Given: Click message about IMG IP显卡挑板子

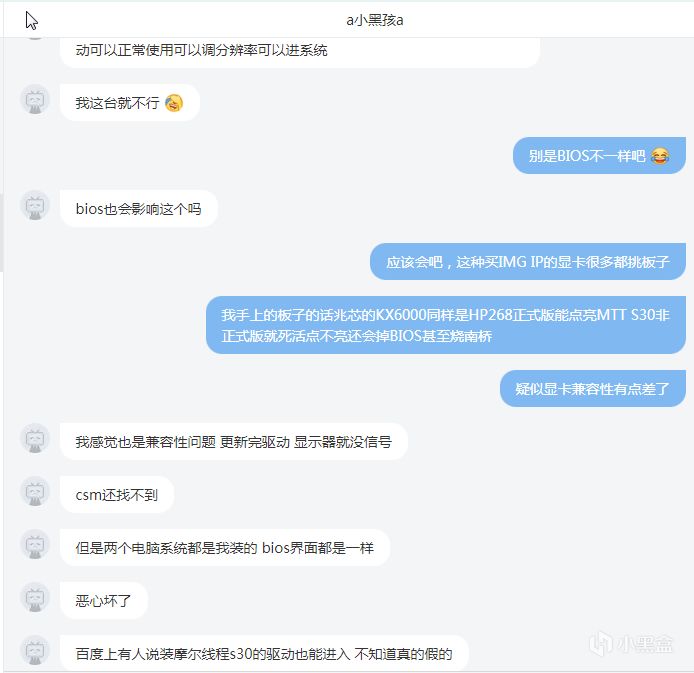Looking at the screenshot, I should point(528,262).
